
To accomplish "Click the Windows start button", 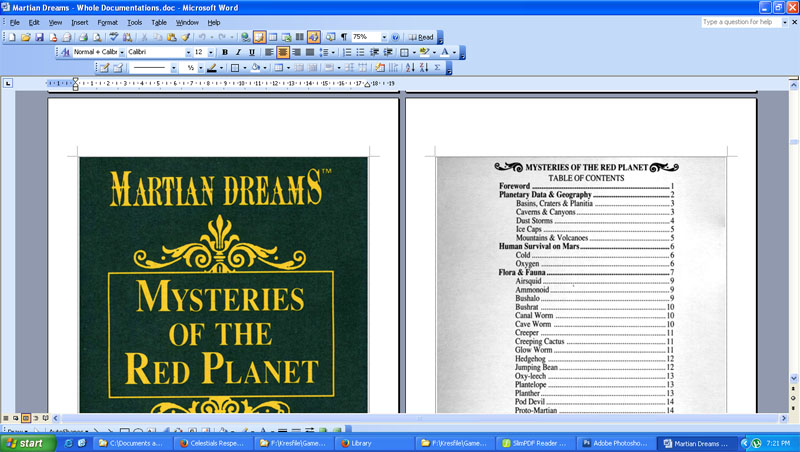I will coord(28,443).
